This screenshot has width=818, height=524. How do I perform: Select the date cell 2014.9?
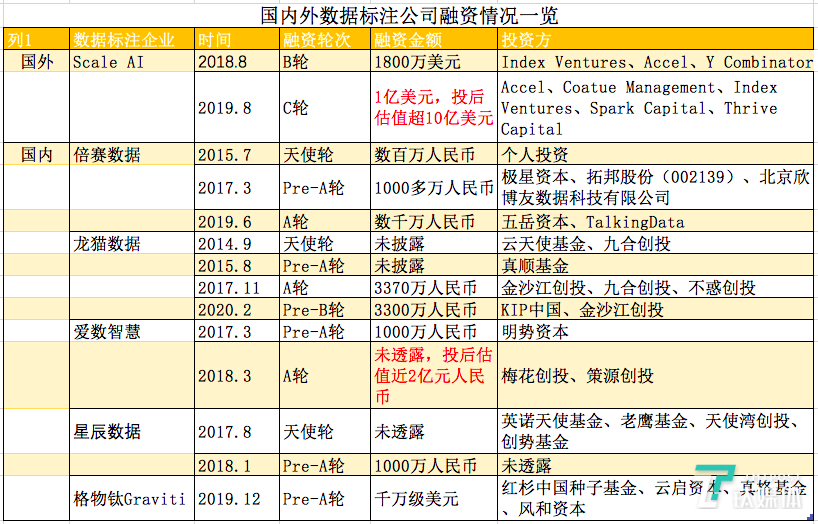pos(237,243)
